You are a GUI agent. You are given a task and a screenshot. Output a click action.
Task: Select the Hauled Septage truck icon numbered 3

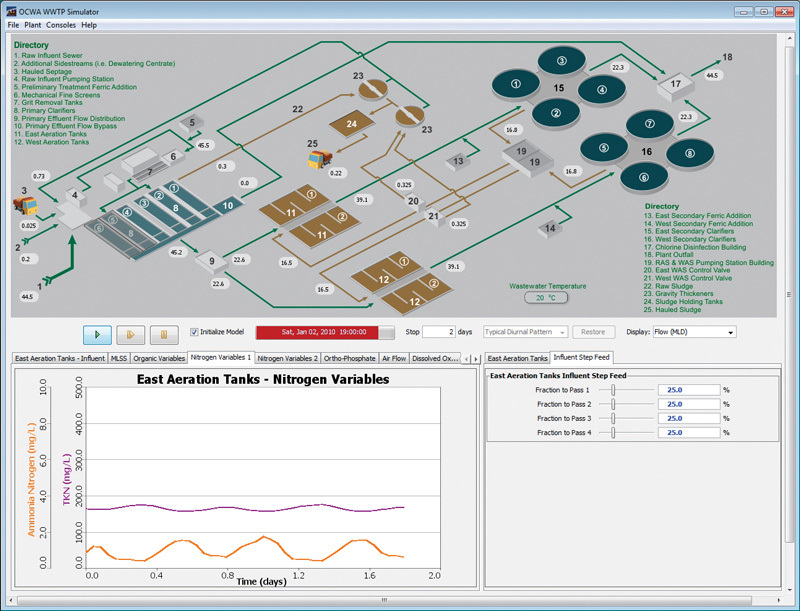23,206
